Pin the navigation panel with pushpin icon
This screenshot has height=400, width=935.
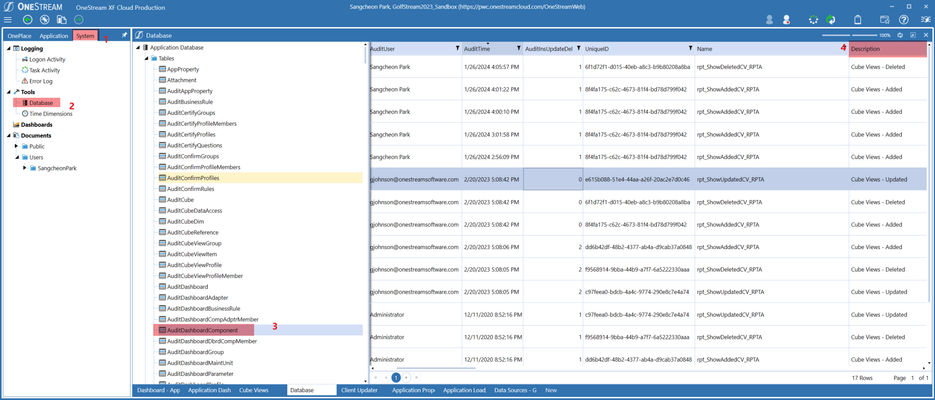point(123,35)
